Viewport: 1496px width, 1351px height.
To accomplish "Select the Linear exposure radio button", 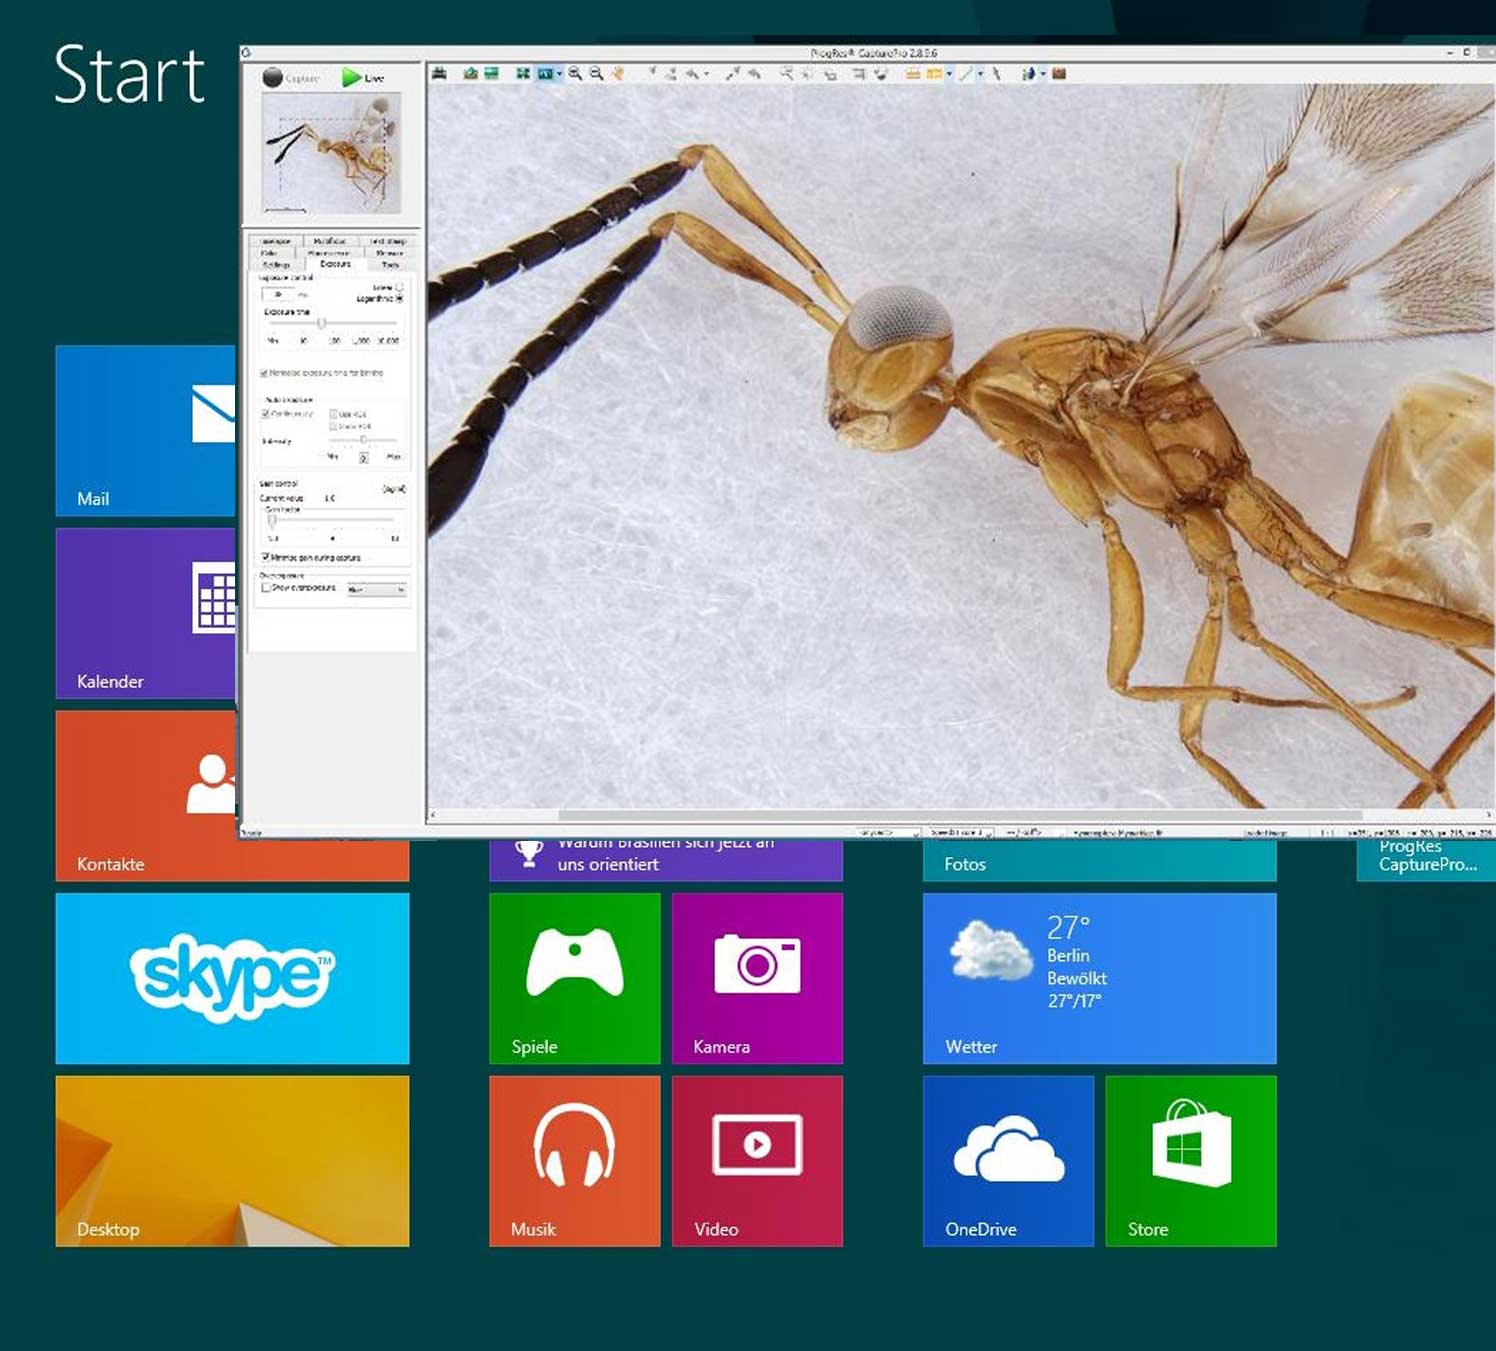I will (400, 287).
